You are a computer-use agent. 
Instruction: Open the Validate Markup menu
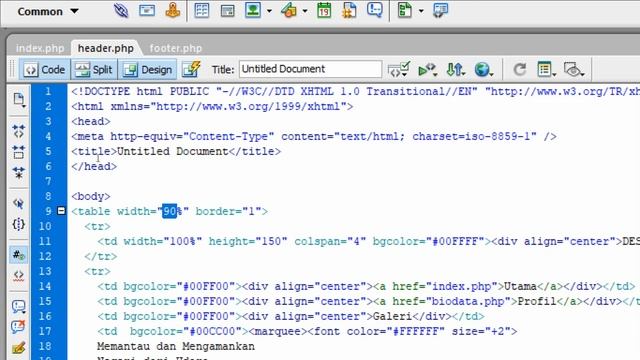(398, 69)
